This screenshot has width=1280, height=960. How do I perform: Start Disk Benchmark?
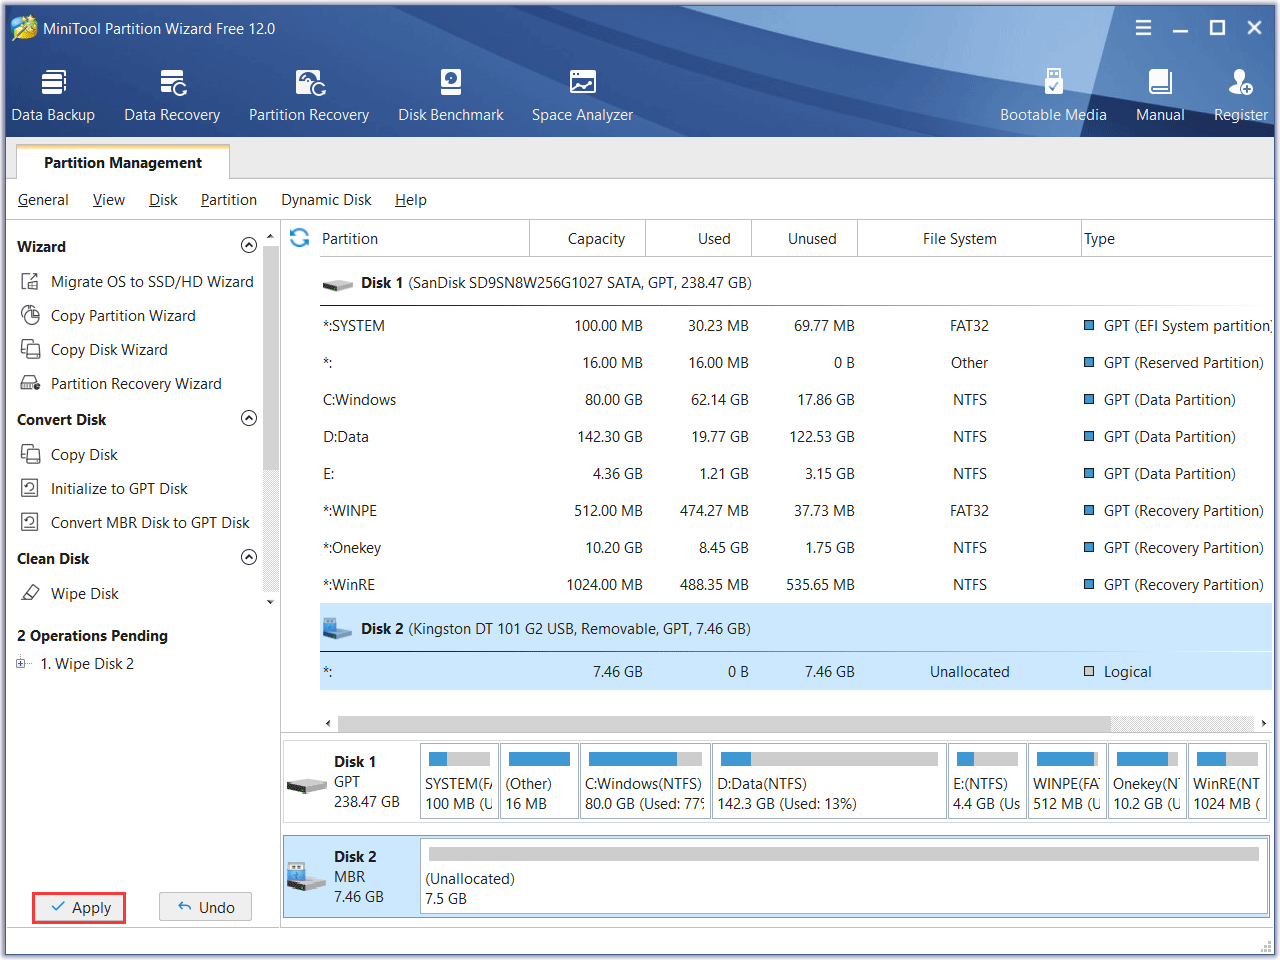451,96
